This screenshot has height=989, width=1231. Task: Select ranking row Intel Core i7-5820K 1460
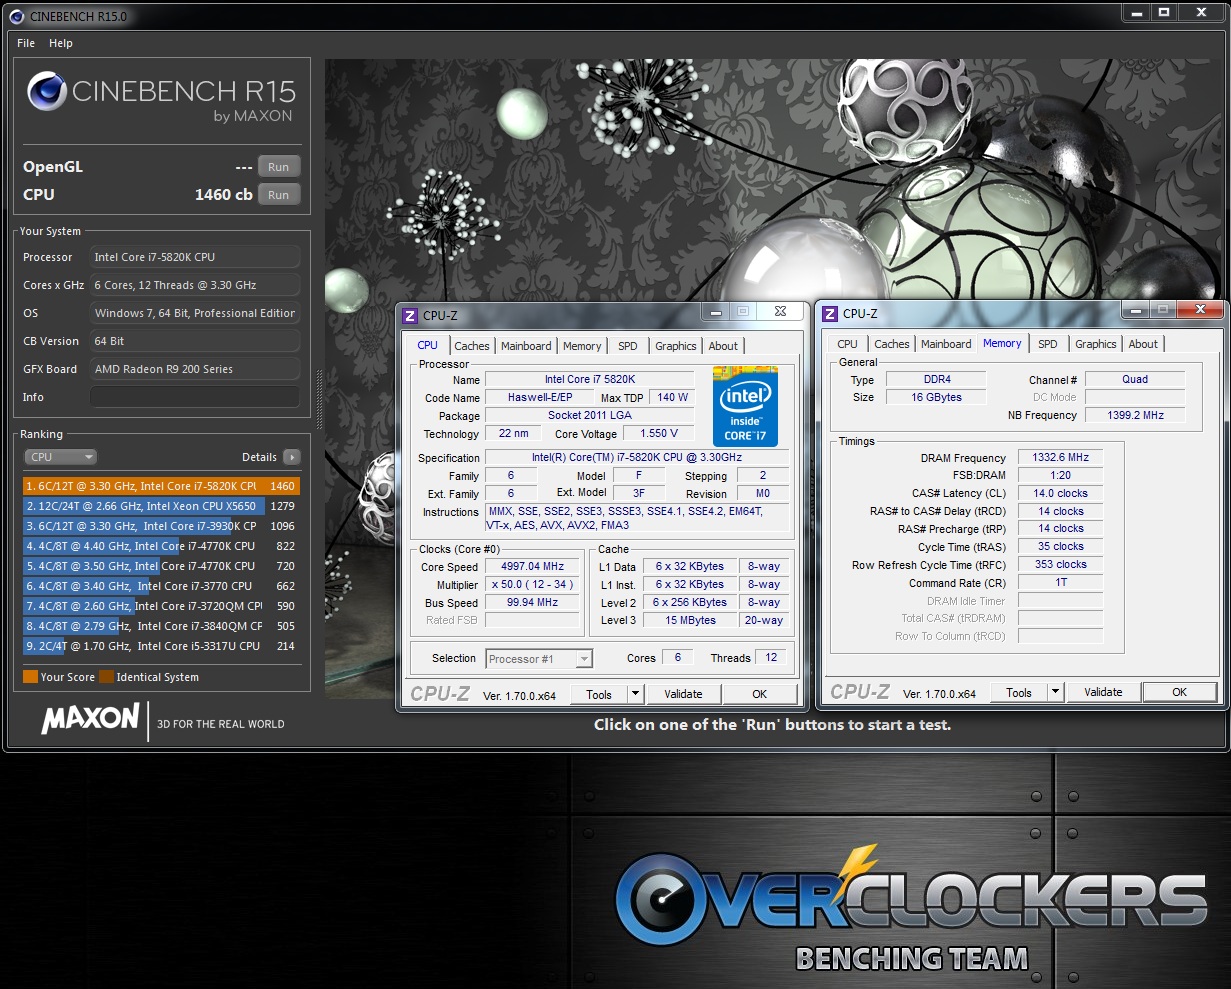pyautogui.click(x=161, y=486)
